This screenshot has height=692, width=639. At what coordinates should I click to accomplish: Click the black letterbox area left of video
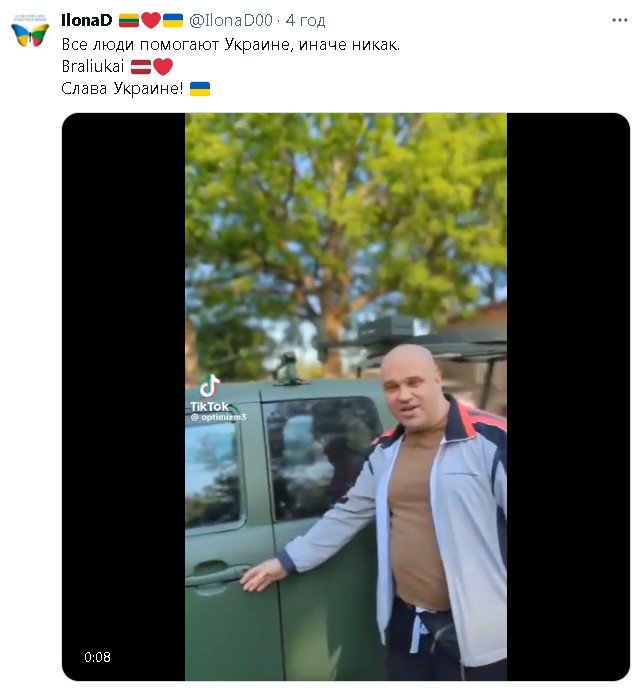[124, 397]
